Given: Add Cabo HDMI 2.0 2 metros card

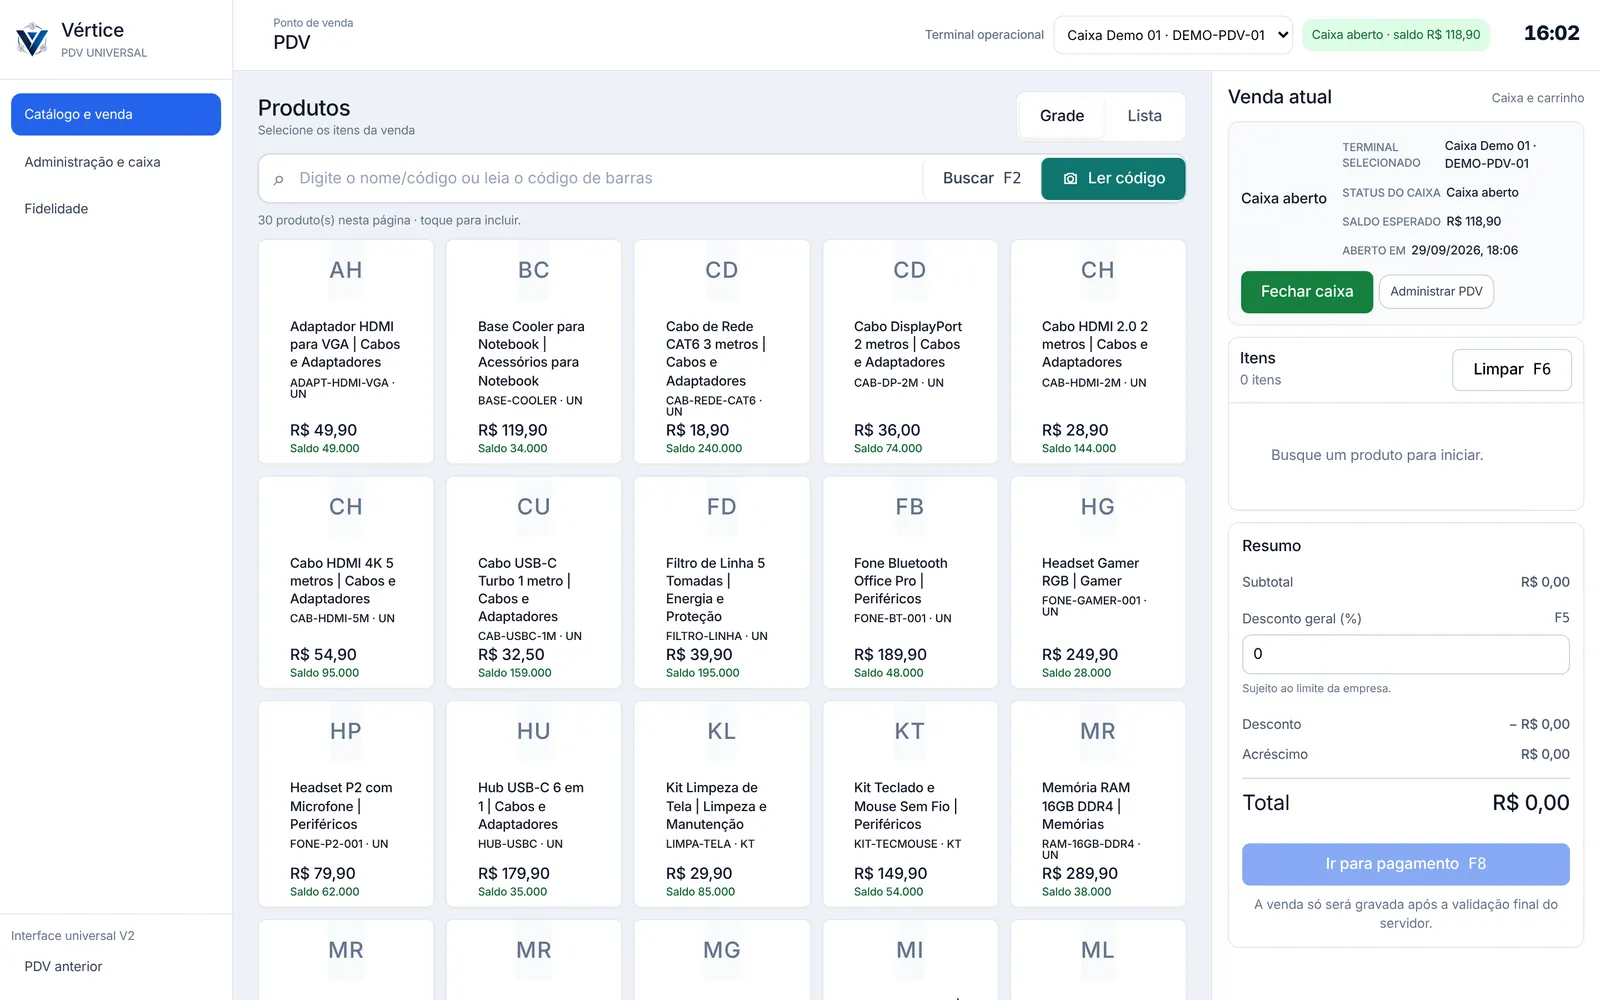Looking at the screenshot, I should coord(1098,351).
